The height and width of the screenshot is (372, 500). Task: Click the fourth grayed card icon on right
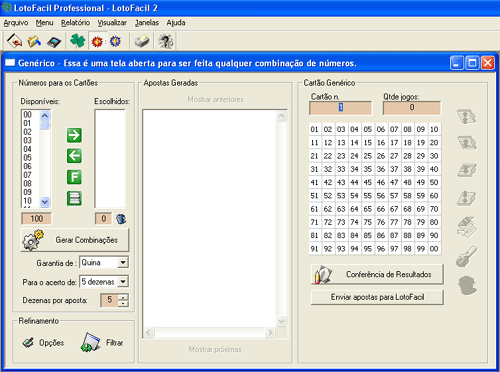(x=467, y=198)
